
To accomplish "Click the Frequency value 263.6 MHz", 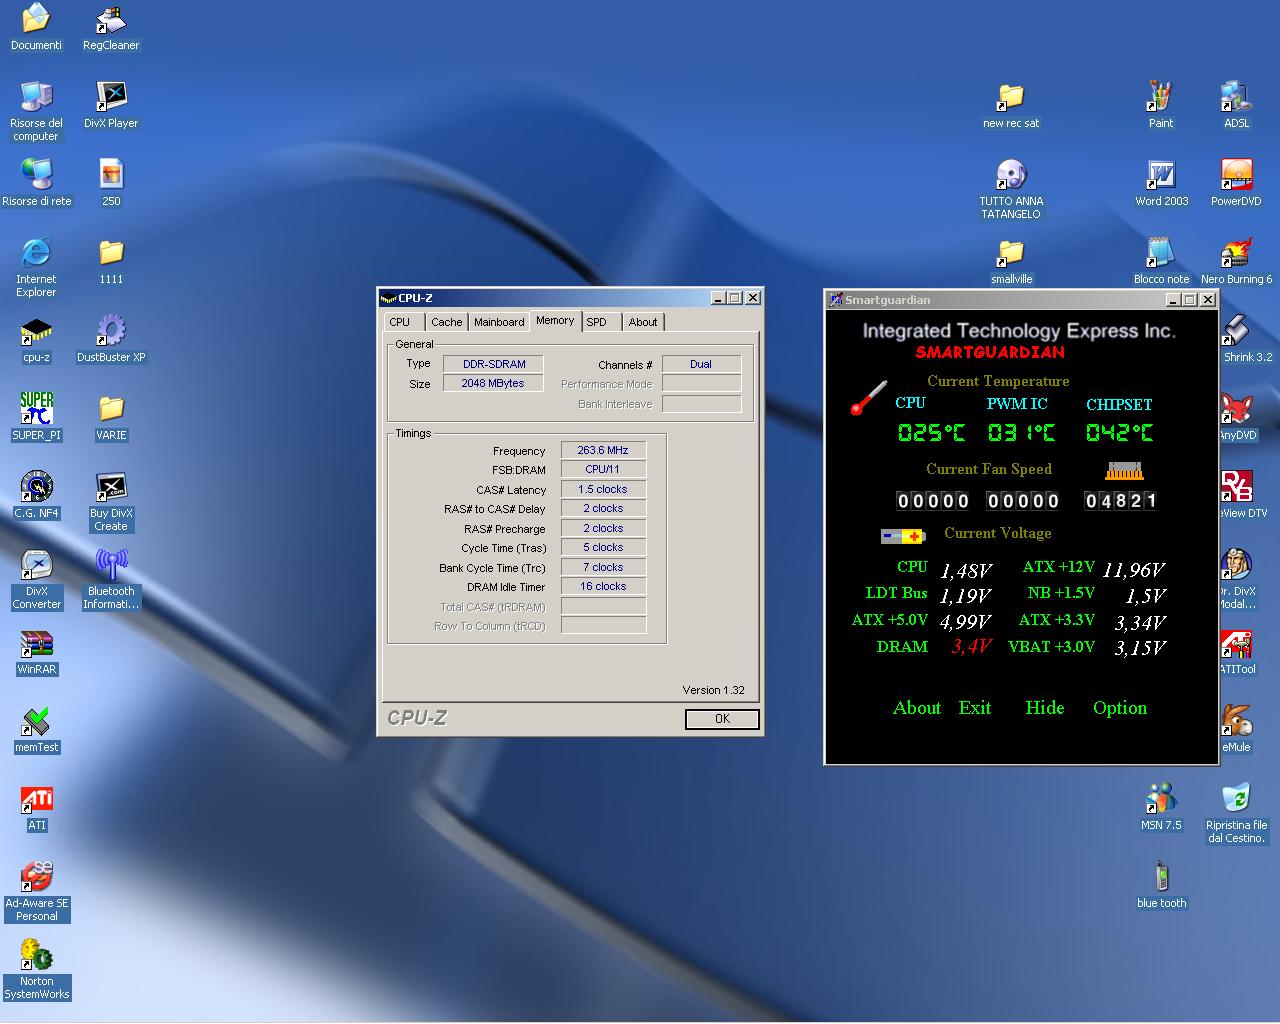I will click(x=603, y=450).
